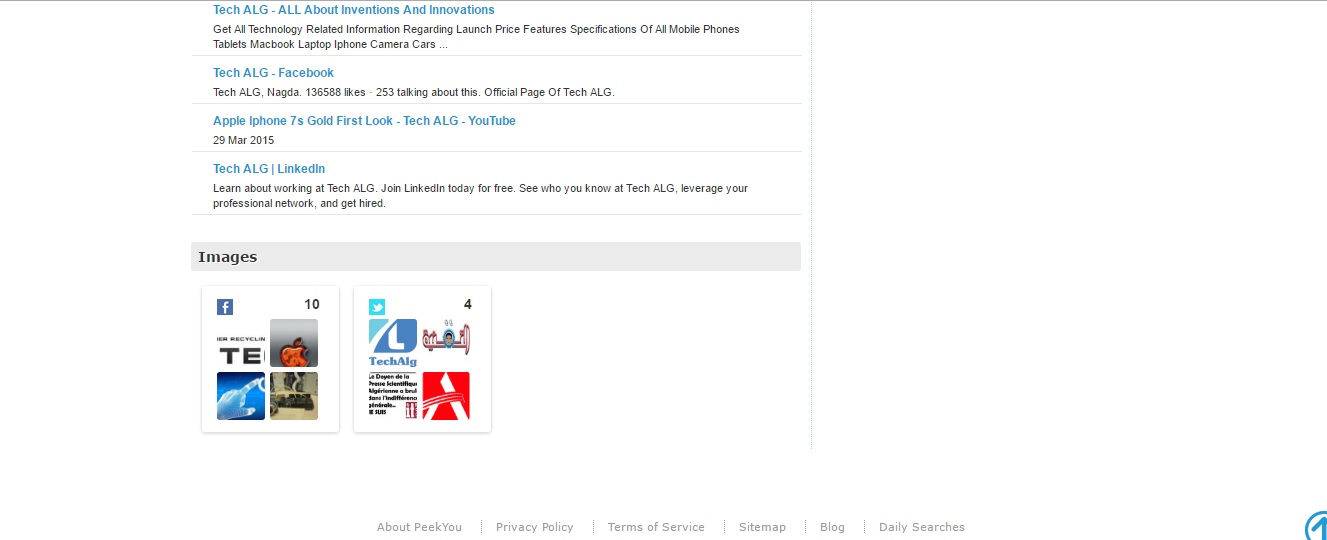This screenshot has width=1327, height=540.
Task: Open the 'Tech ALG | LinkedIn' result
Action: (269, 169)
